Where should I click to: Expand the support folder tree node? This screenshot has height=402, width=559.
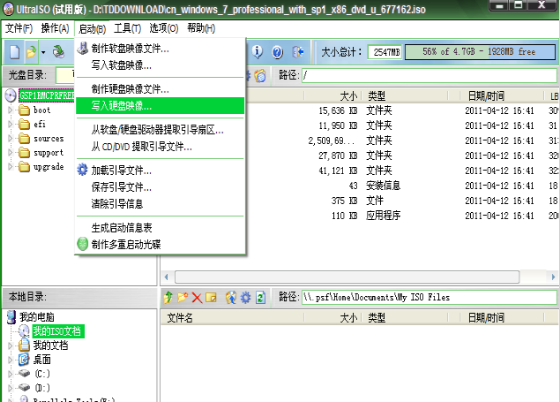tap(10, 153)
